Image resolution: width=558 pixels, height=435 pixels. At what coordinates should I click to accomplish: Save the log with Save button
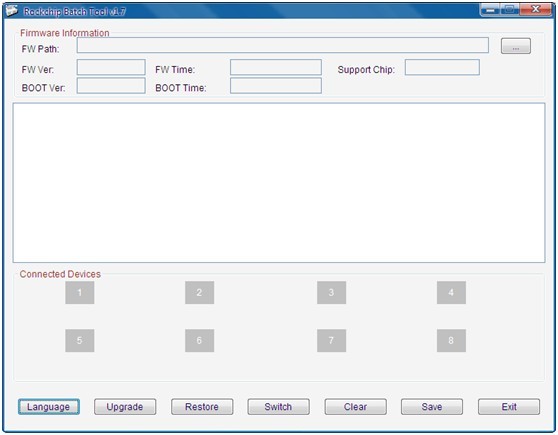tap(432, 407)
